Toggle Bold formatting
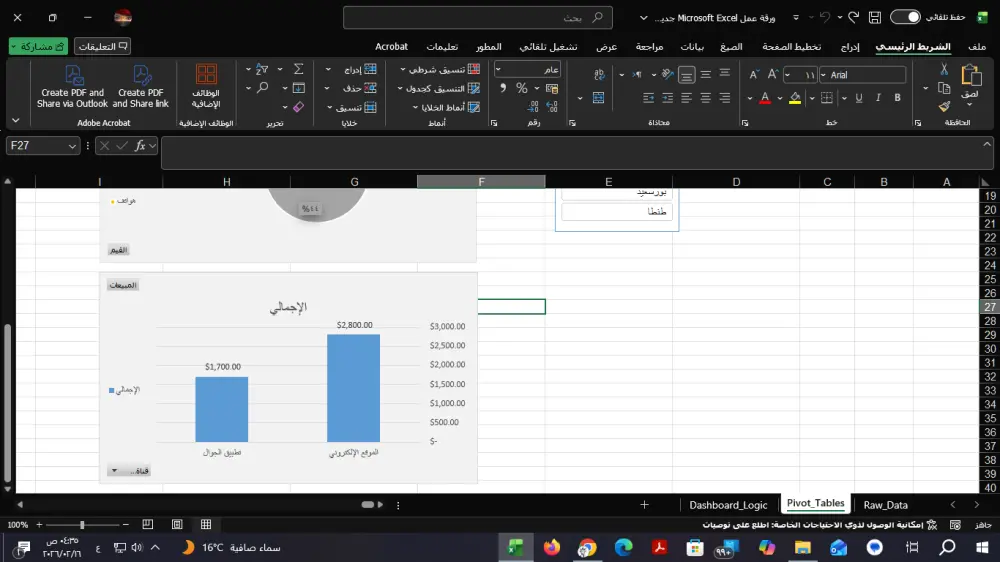 pyautogui.click(x=897, y=98)
